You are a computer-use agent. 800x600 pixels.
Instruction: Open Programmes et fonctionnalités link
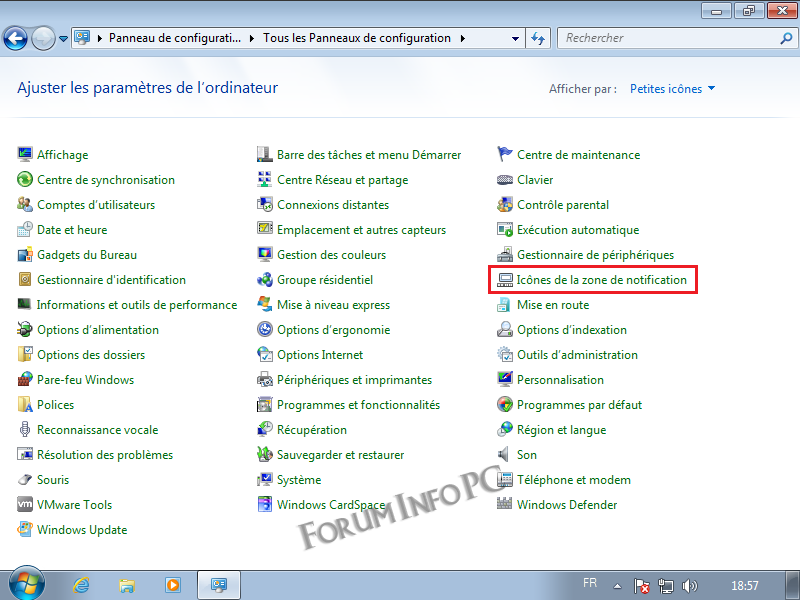358,405
